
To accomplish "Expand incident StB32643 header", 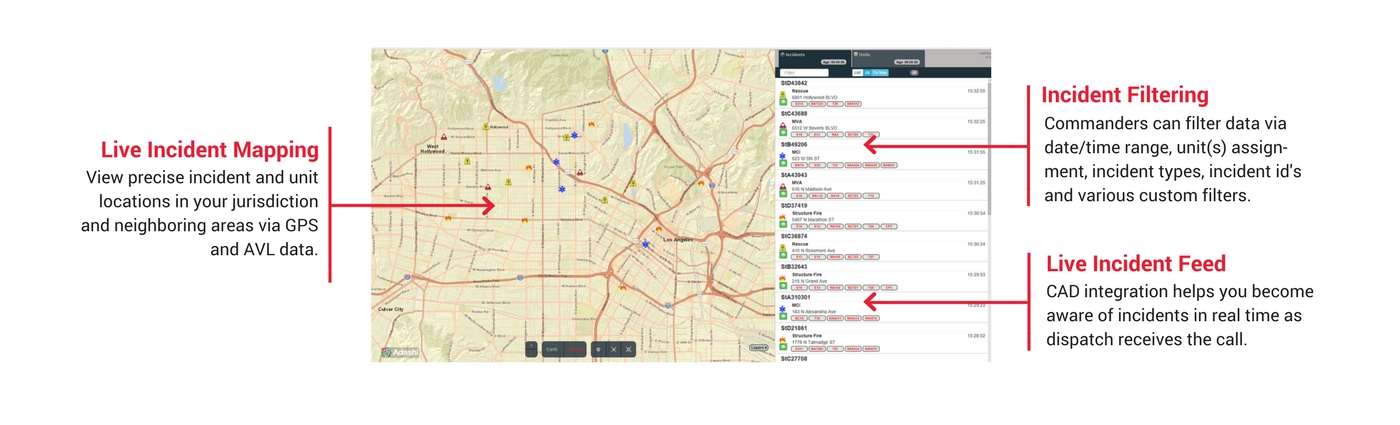I will coord(795,267).
